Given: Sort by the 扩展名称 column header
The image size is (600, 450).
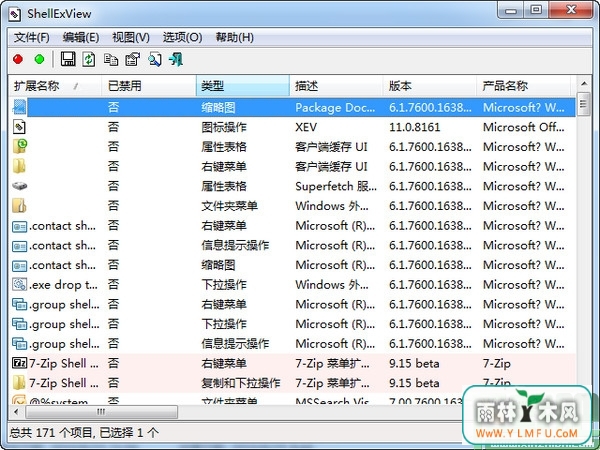Looking at the screenshot, I should pyautogui.click(x=55, y=86).
